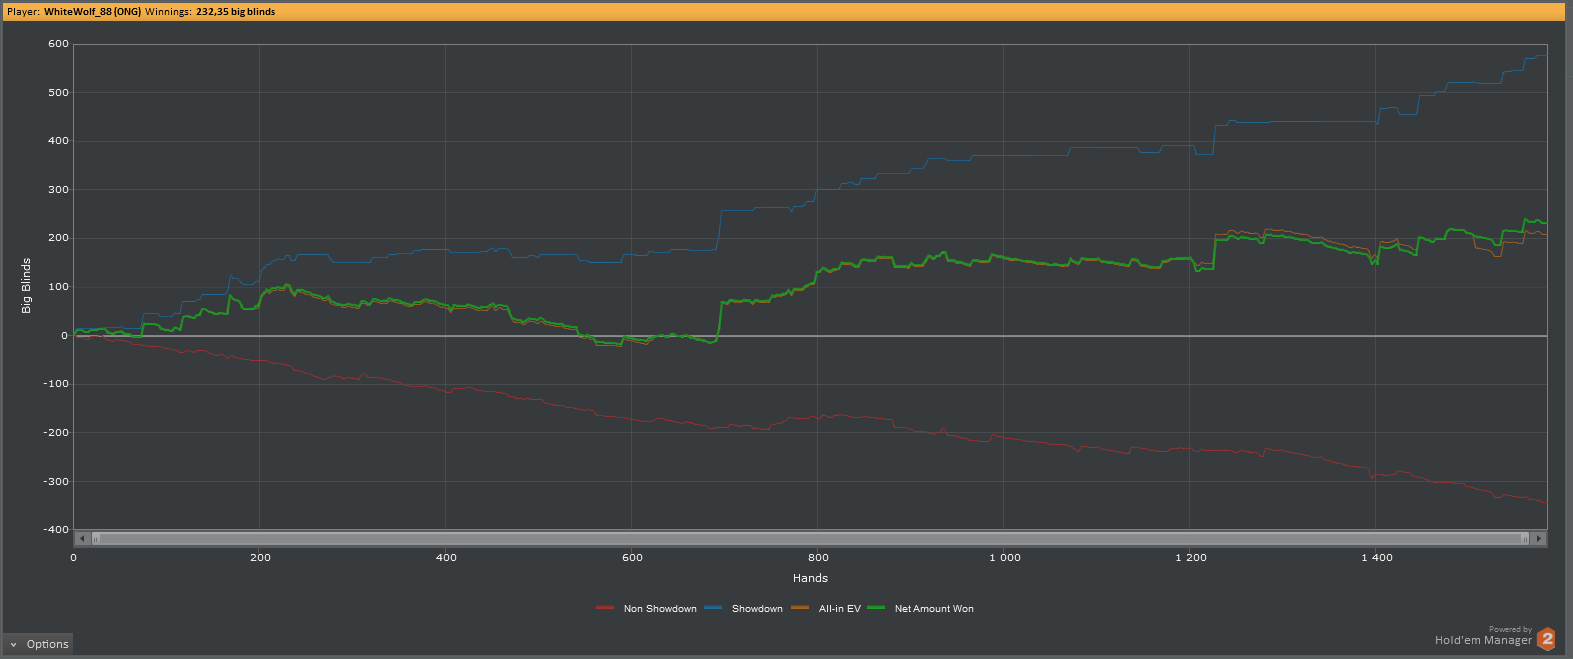Click the red Non Showdown legend swatch

(x=604, y=608)
